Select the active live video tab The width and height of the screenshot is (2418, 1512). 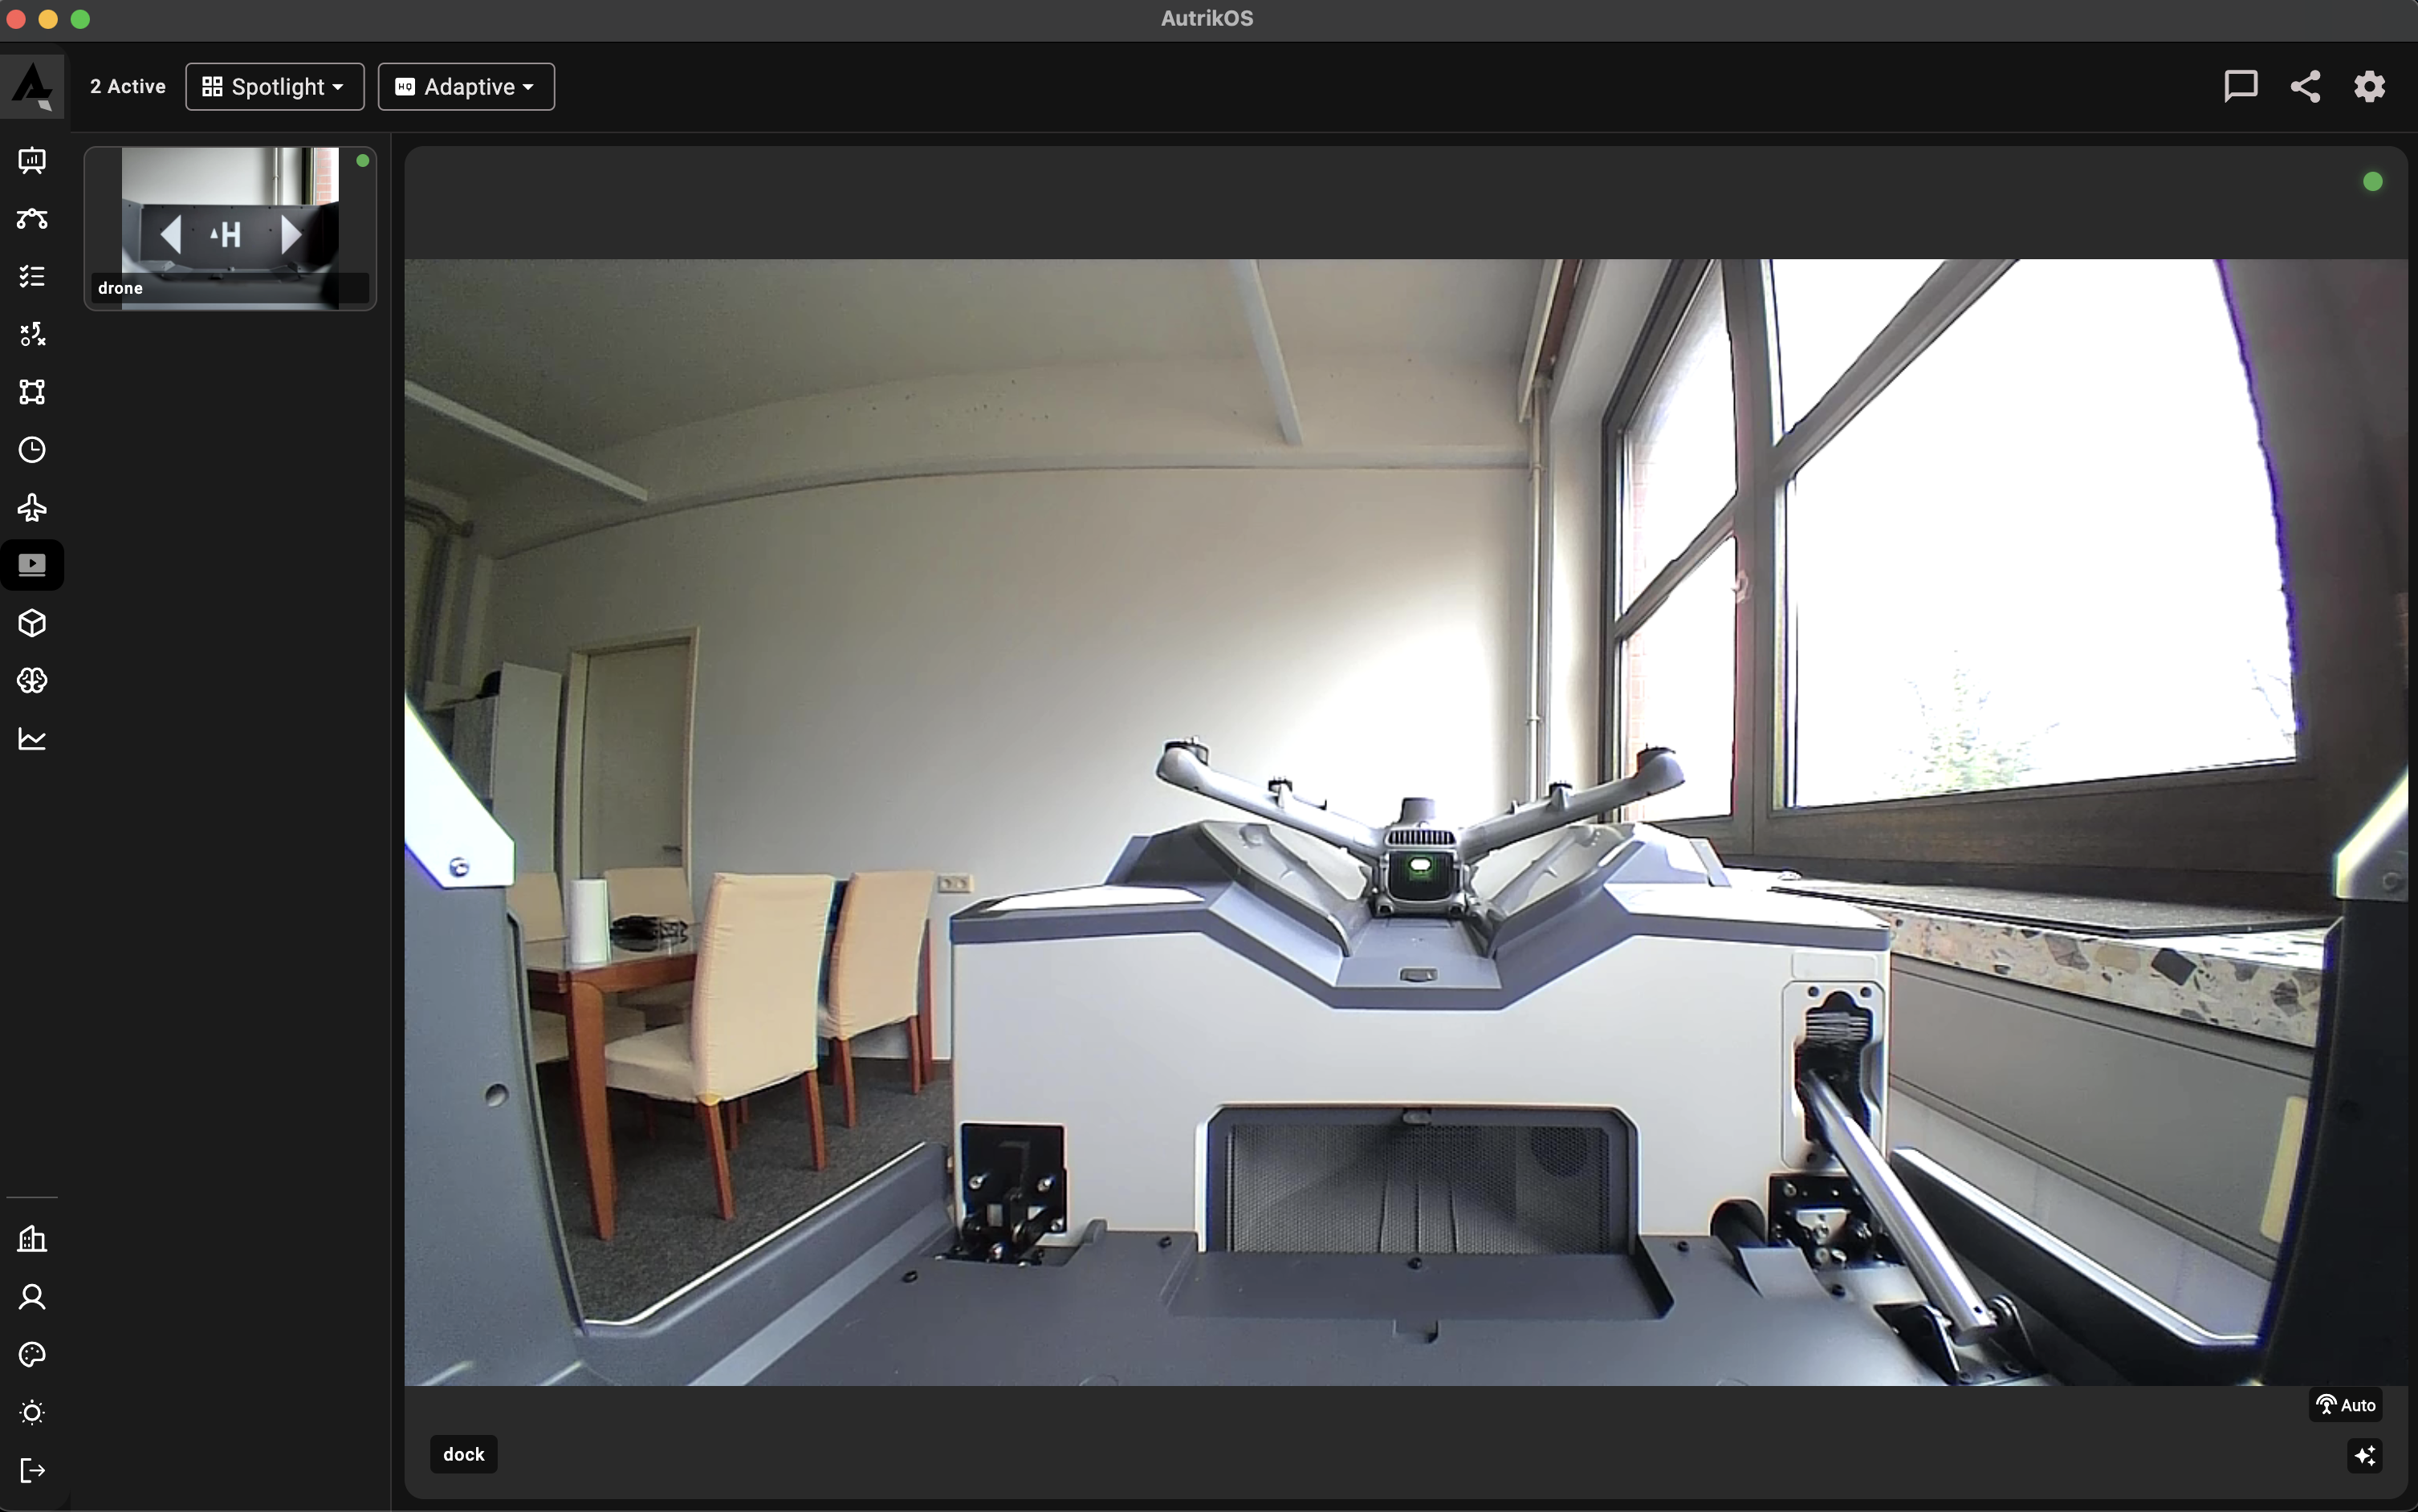tap(32, 566)
